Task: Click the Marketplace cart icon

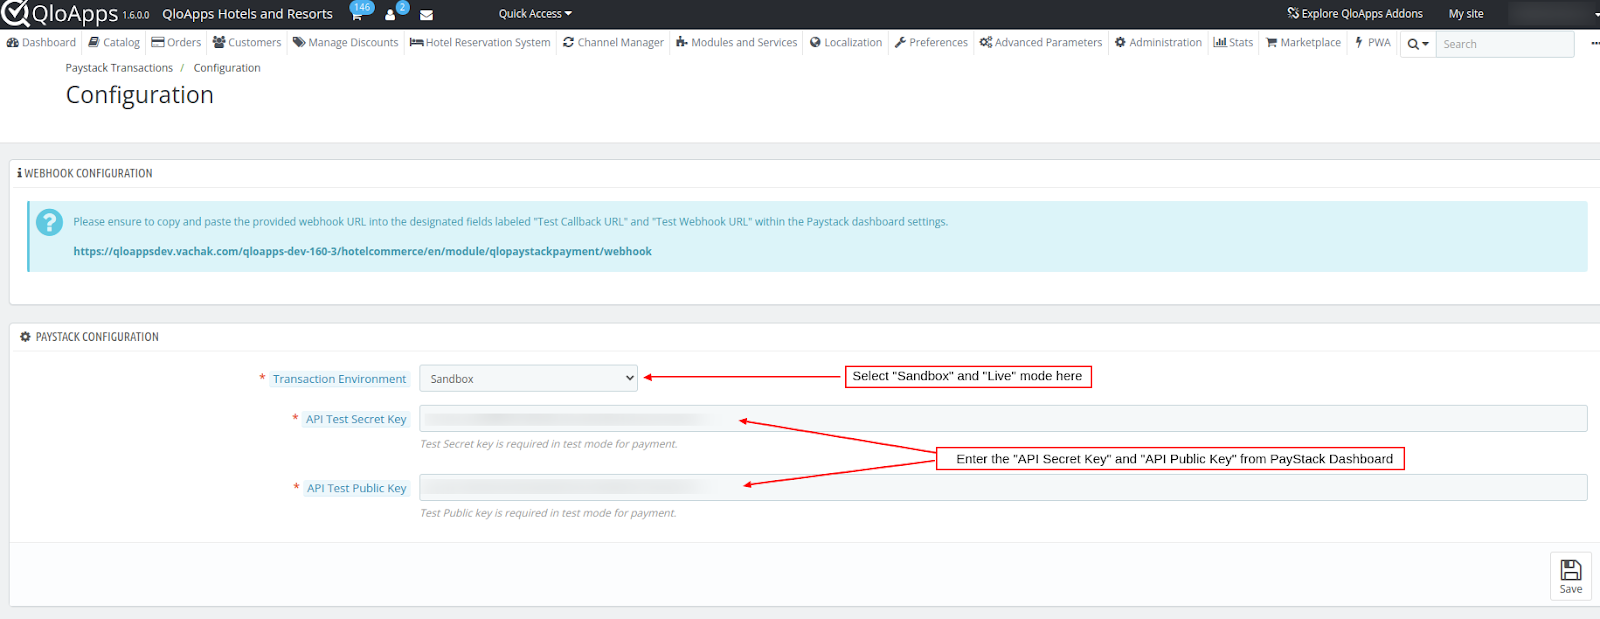Action: pyautogui.click(x=1272, y=43)
